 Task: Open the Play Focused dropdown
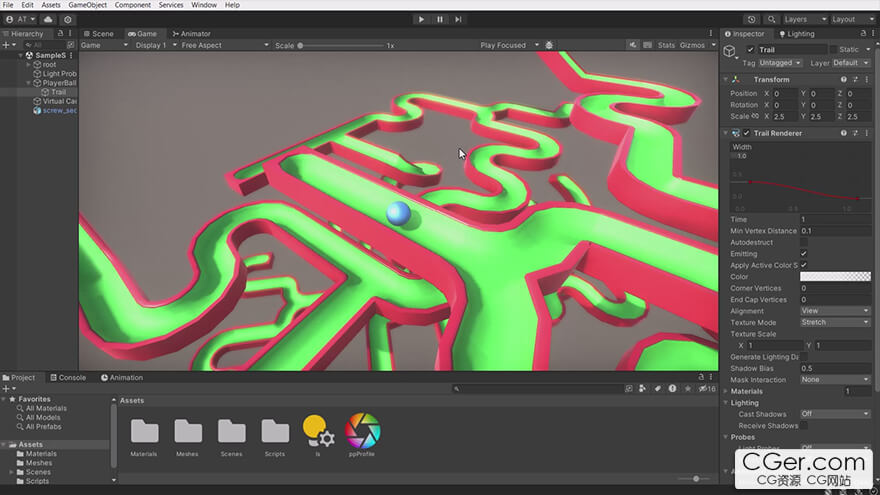tap(509, 45)
